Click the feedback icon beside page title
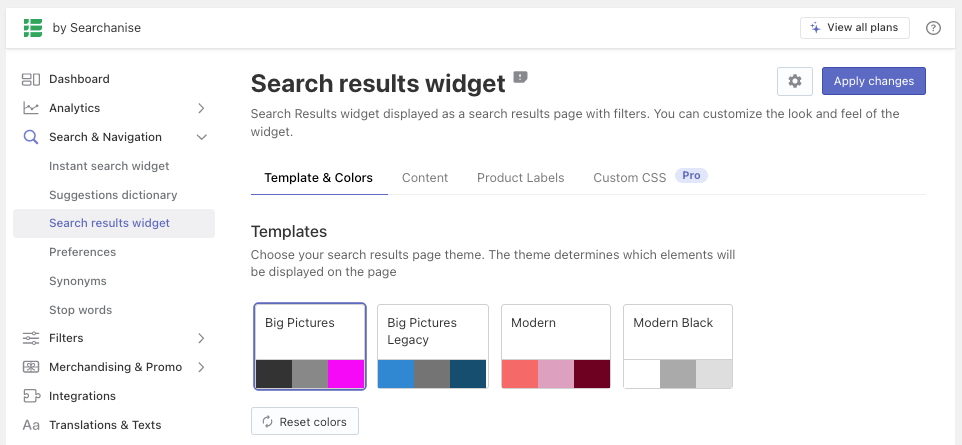The width and height of the screenshot is (962, 445). (x=520, y=77)
